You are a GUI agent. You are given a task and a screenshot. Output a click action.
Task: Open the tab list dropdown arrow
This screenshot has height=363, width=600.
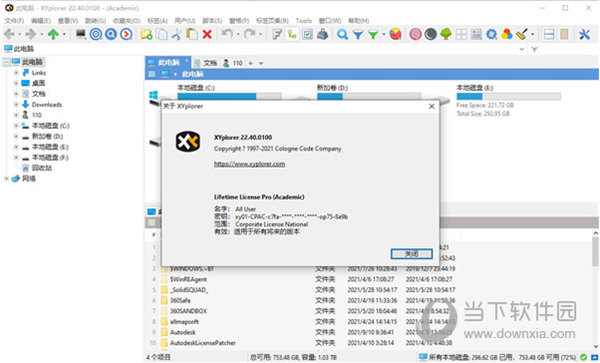(261, 63)
